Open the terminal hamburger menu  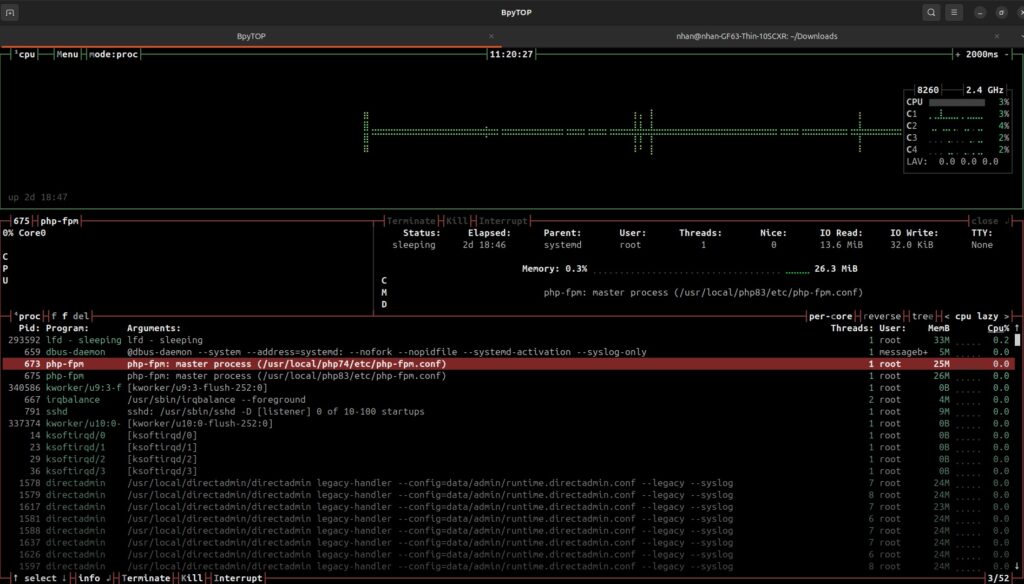pyautogui.click(x=955, y=12)
